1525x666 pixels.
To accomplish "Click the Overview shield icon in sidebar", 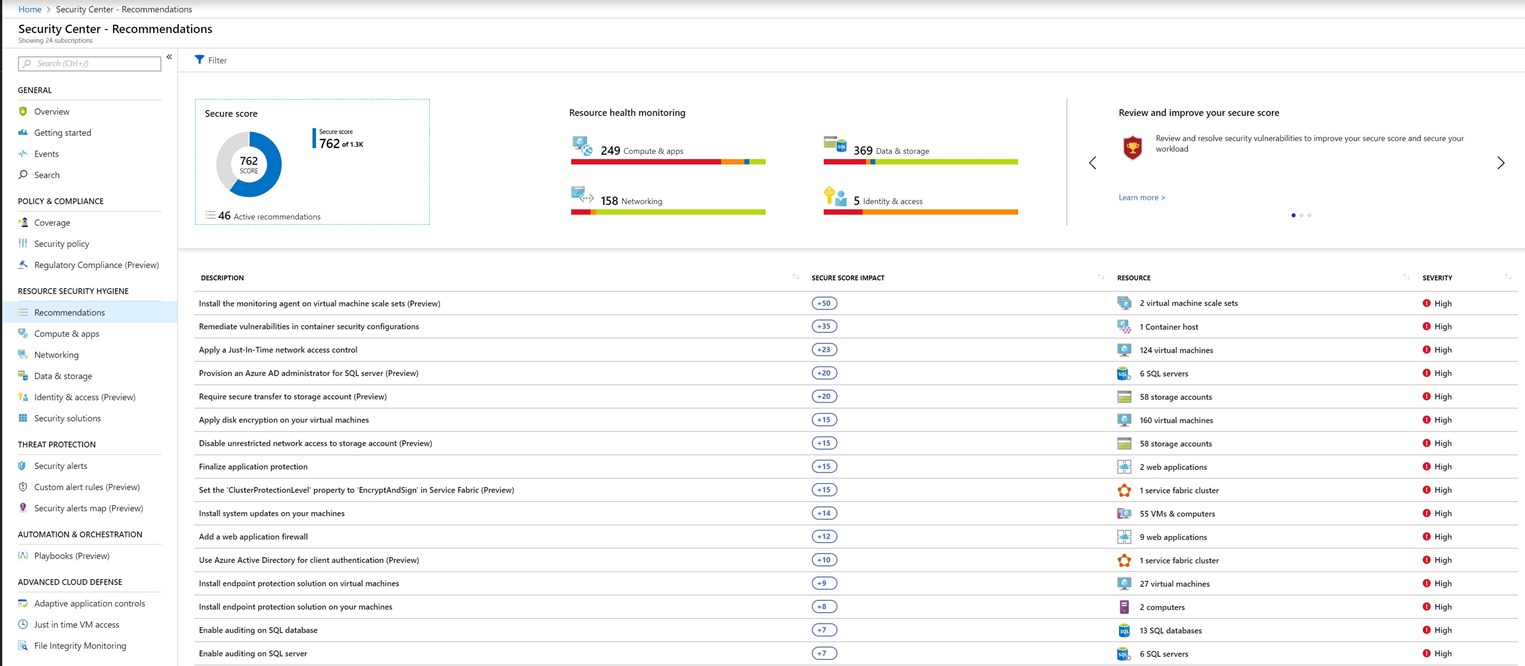I will pos(23,111).
